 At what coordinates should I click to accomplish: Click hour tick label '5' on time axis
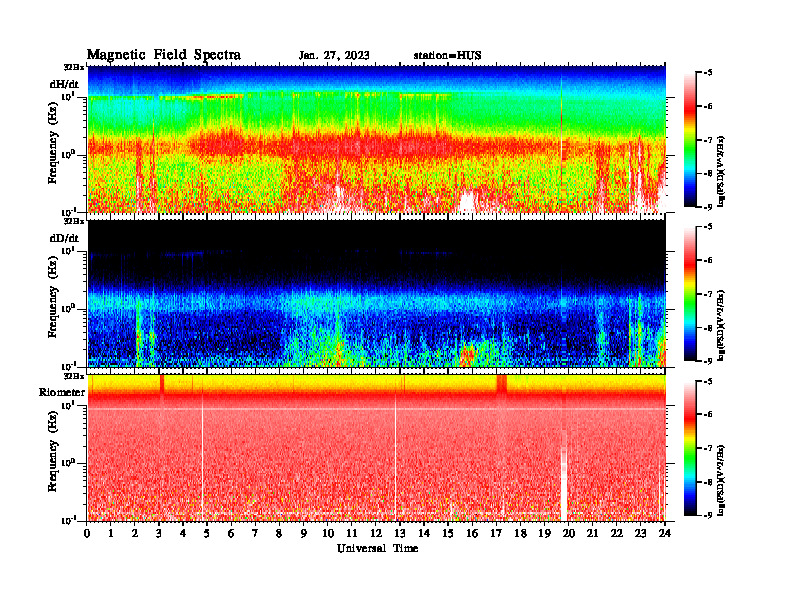[207, 534]
